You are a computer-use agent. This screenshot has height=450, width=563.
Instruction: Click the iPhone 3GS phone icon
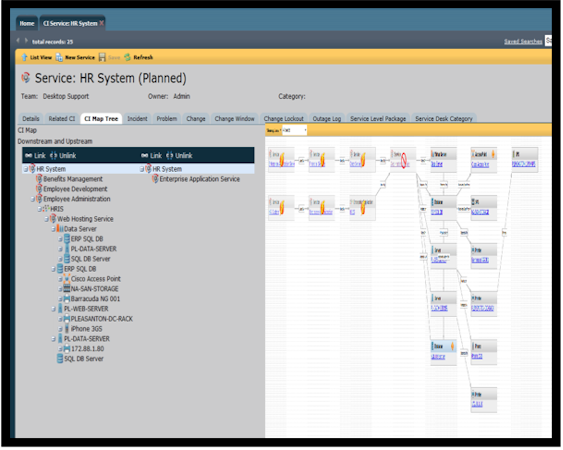[x=67, y=329]
